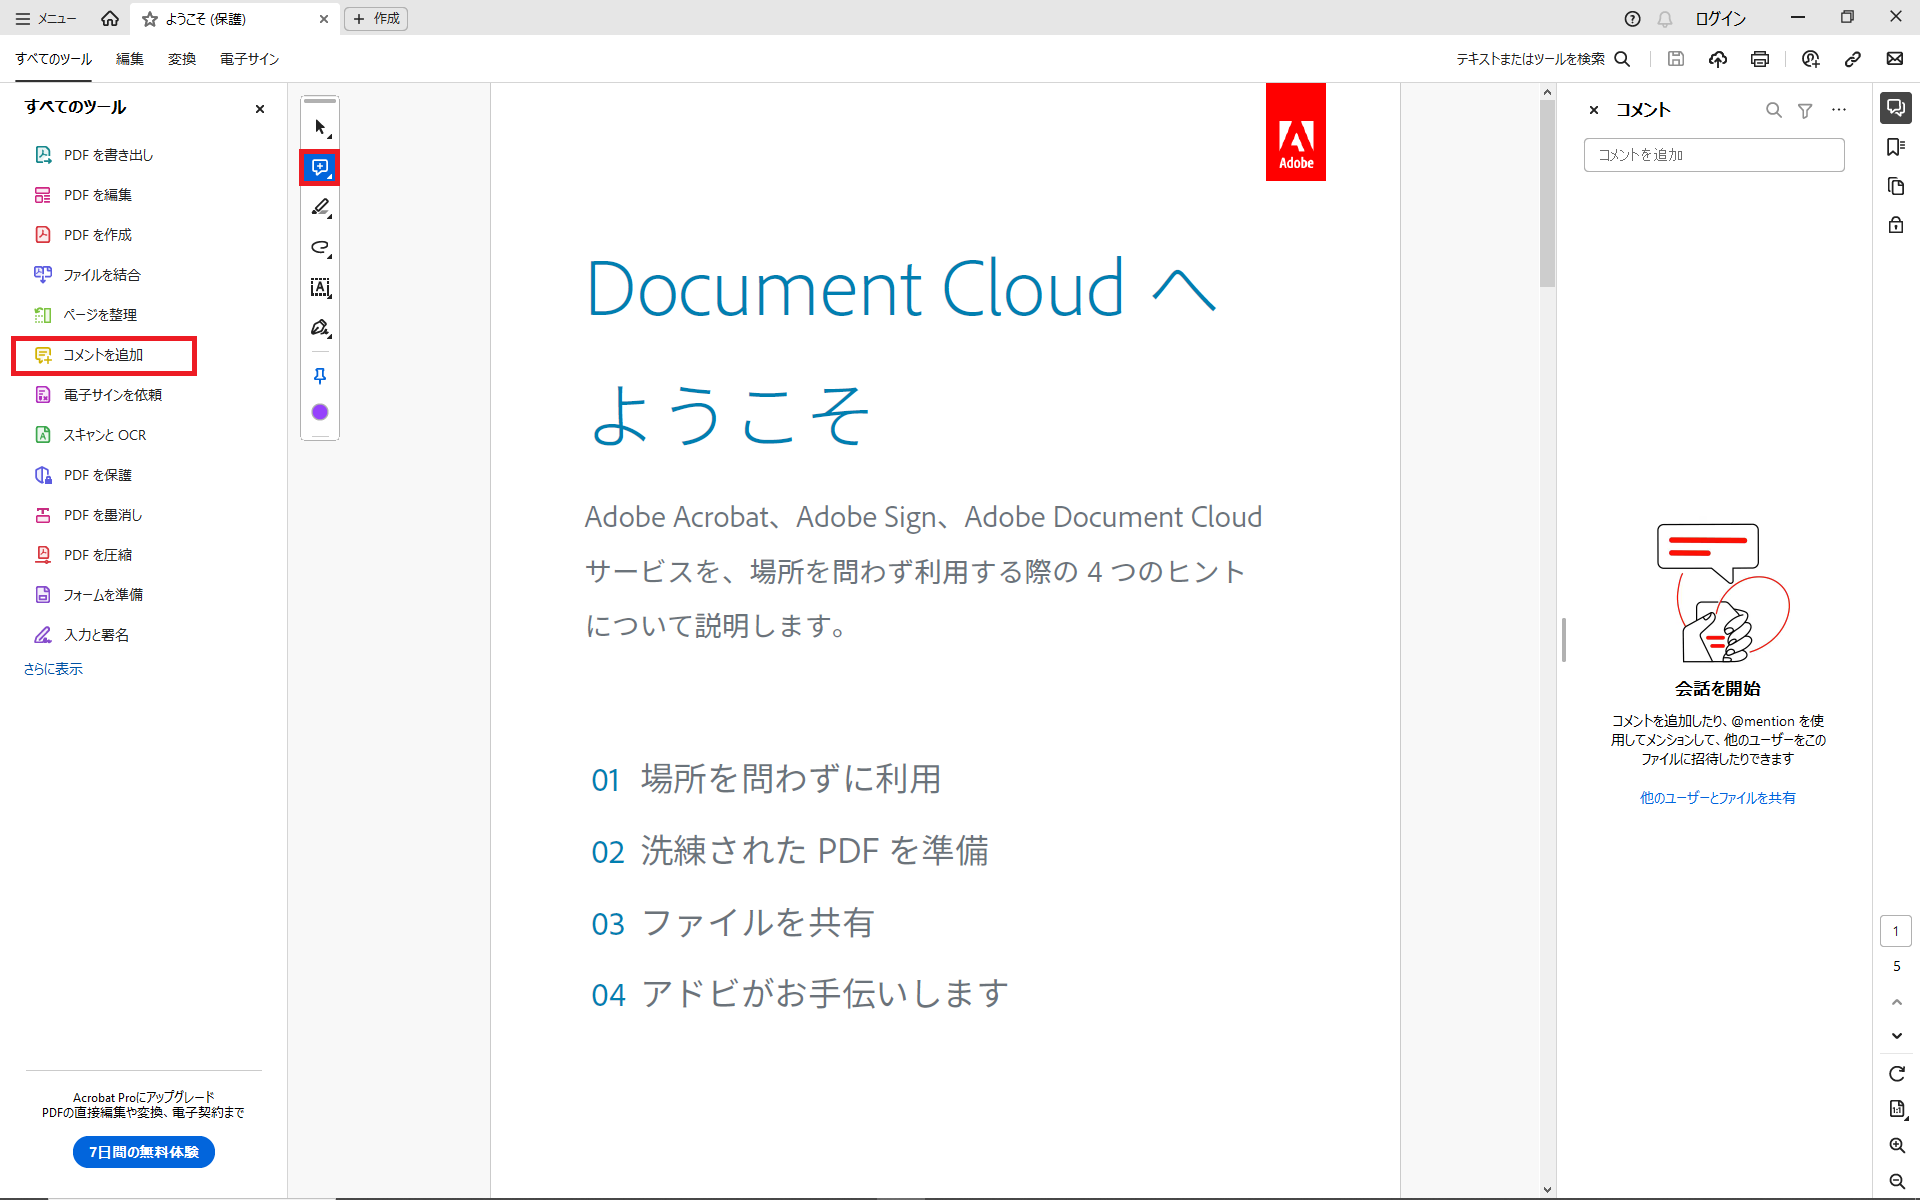Click the print icon

coord(1760,59)
